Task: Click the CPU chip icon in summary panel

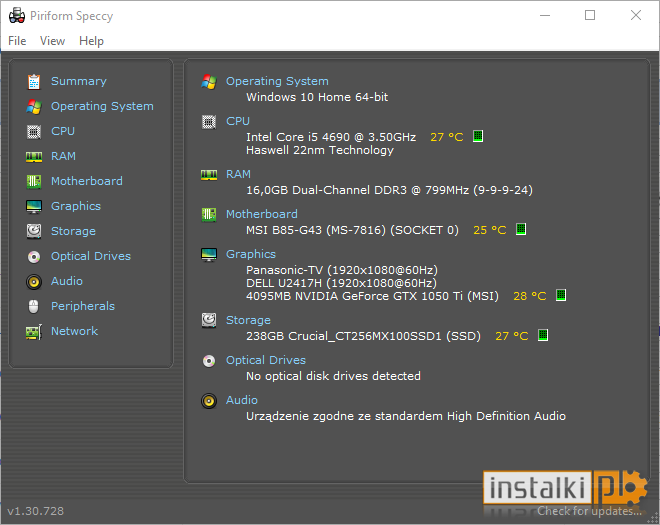Action: [x=209, y=122]
